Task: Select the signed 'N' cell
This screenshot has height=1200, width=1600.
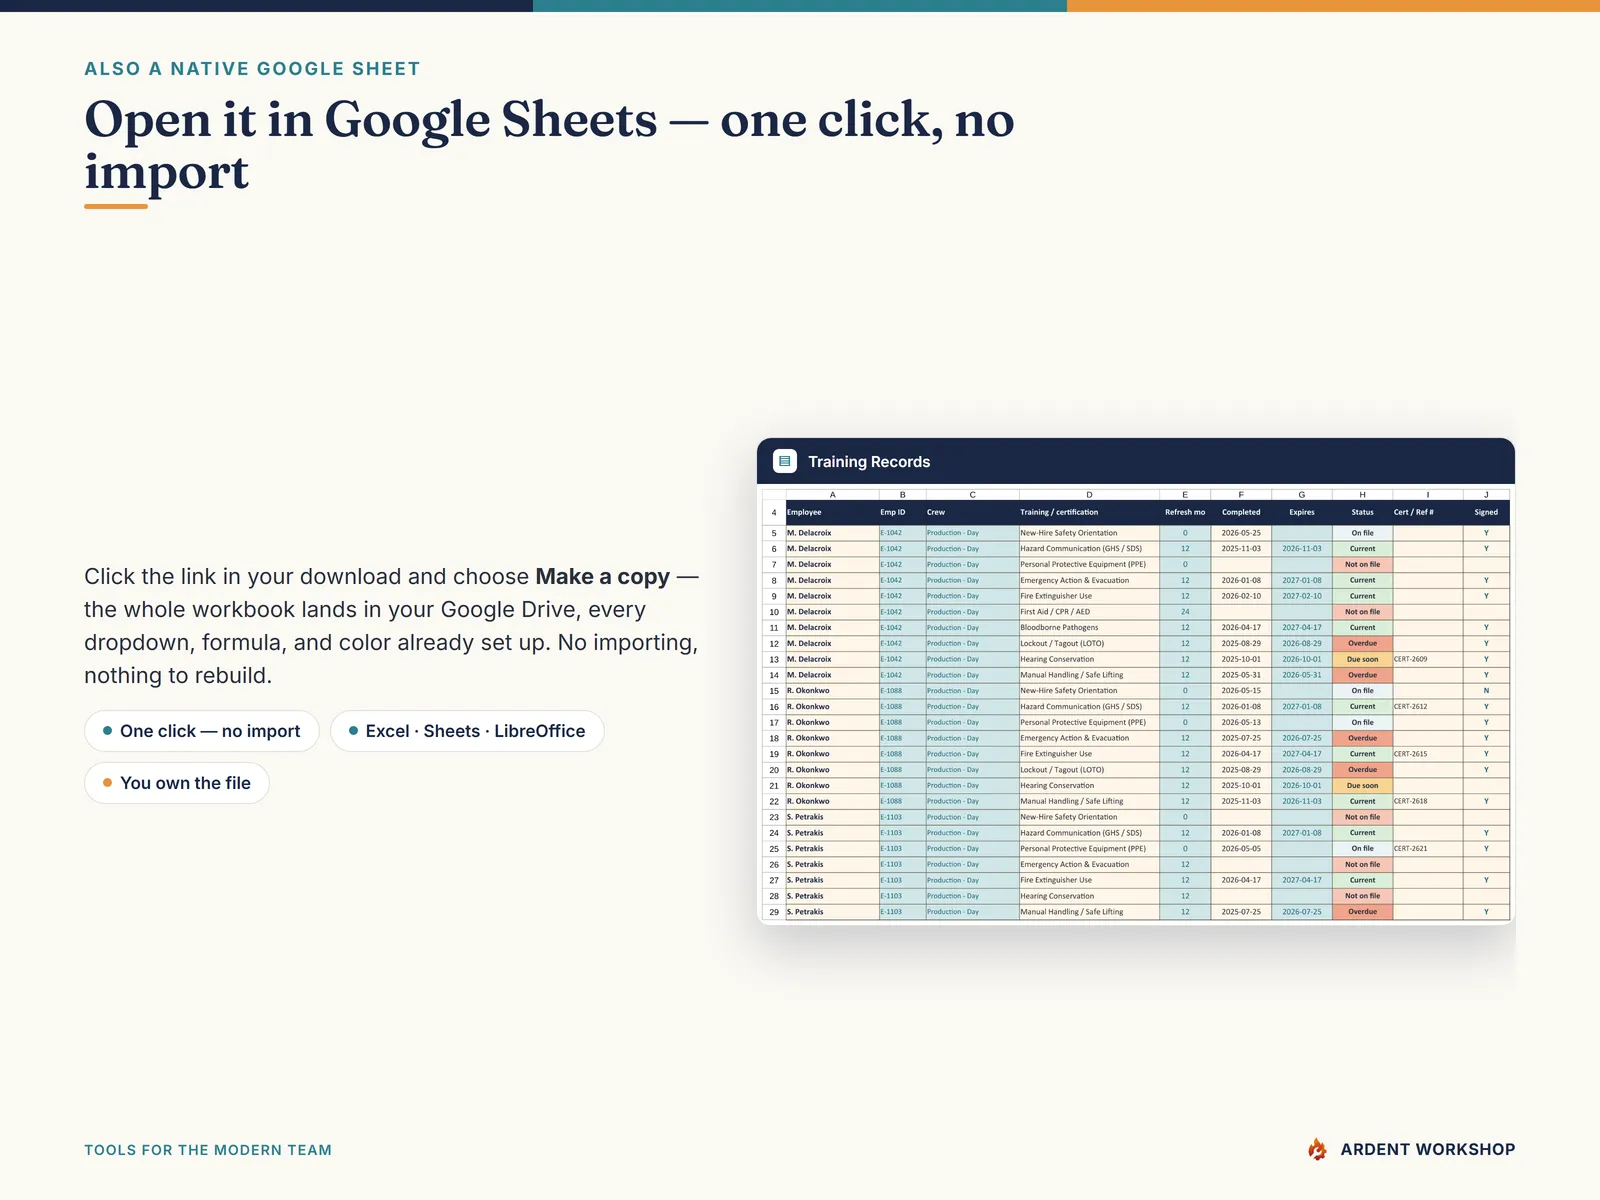Action: coord(1486,691)
